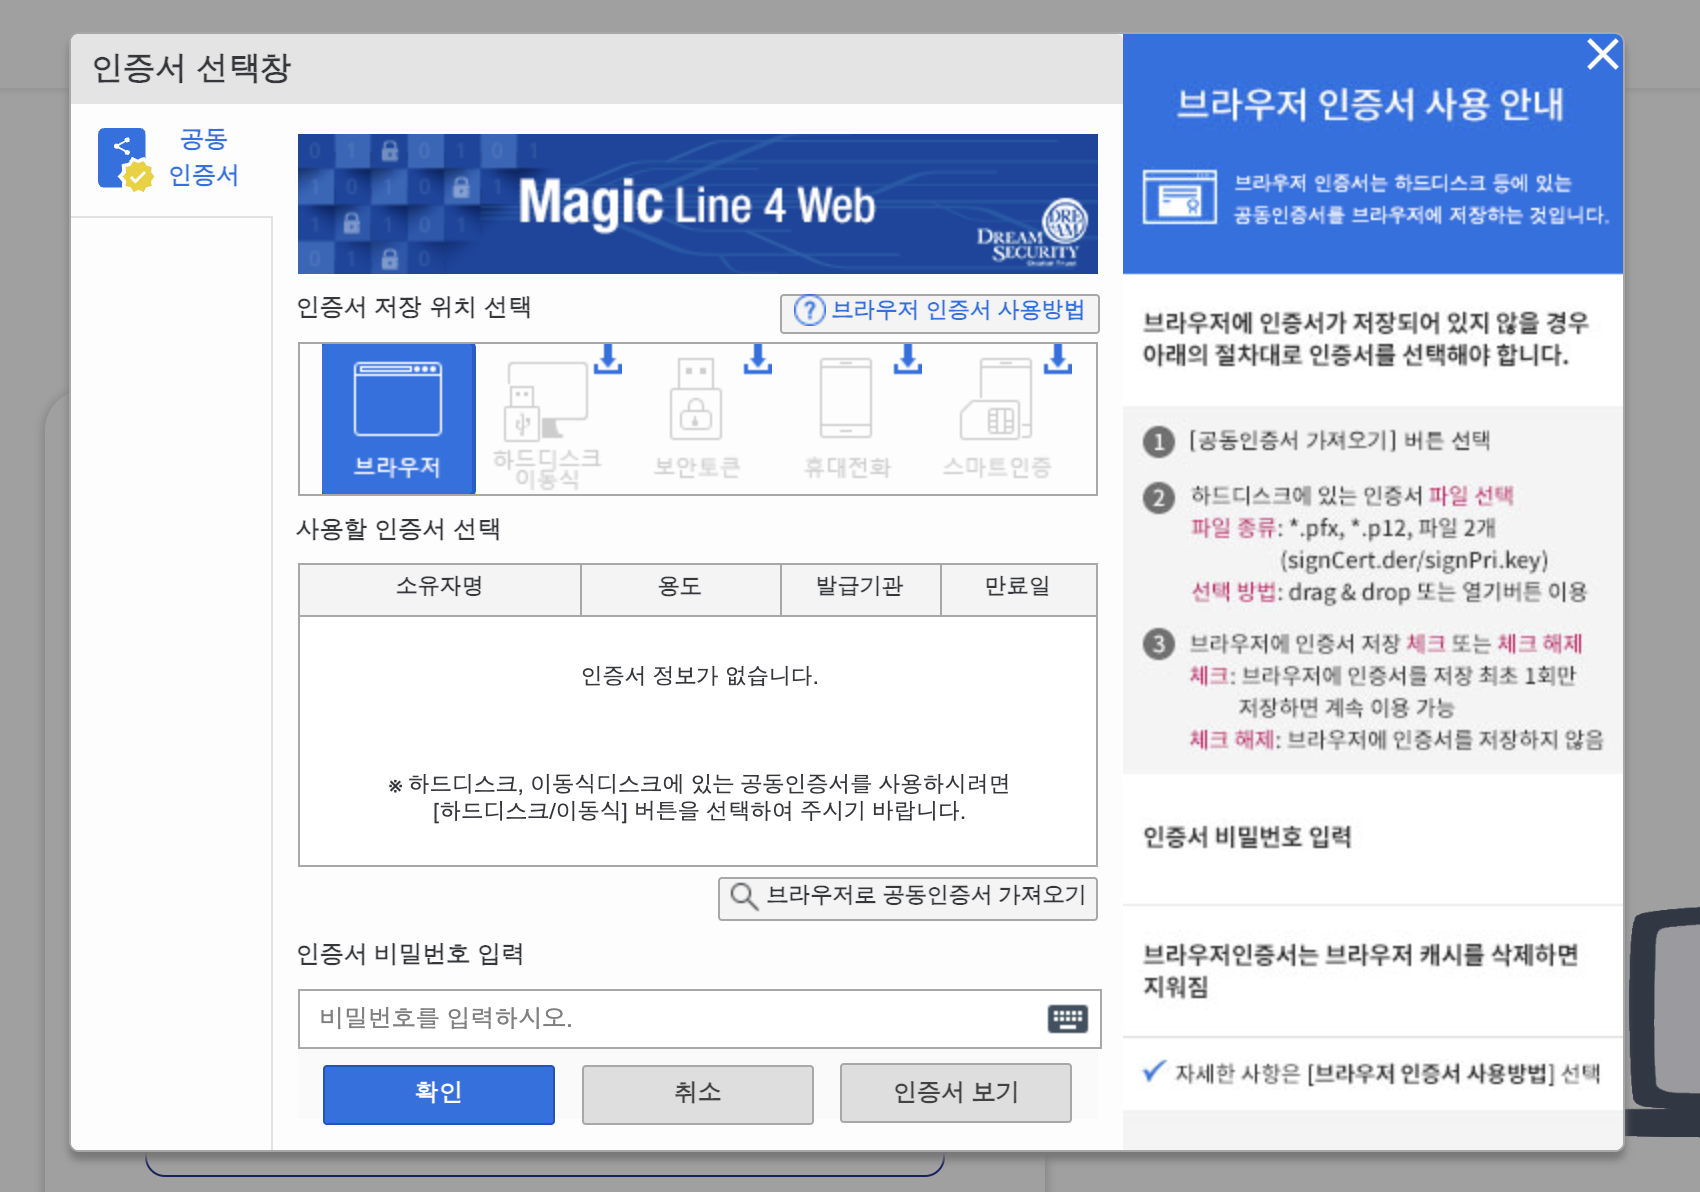Click step 1 number badge in guide

point(1159,442)
